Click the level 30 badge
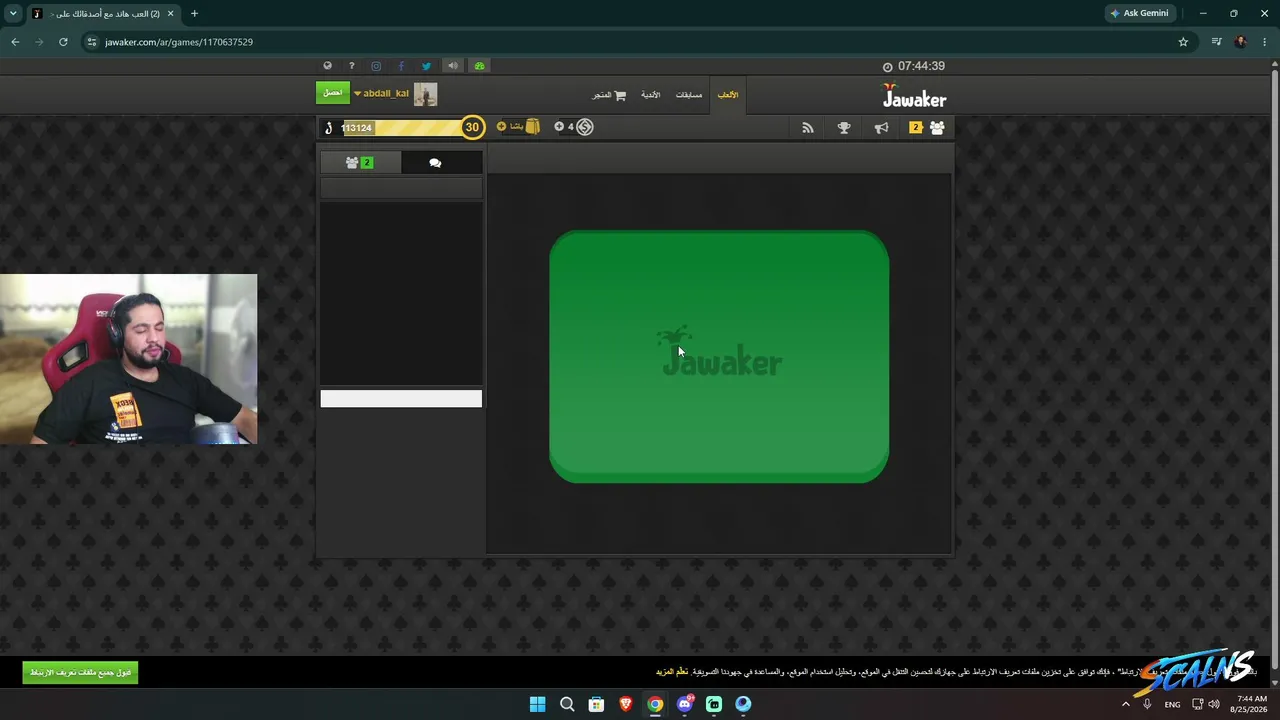Viewport: 1280px width, 720px height. point(472,127)
